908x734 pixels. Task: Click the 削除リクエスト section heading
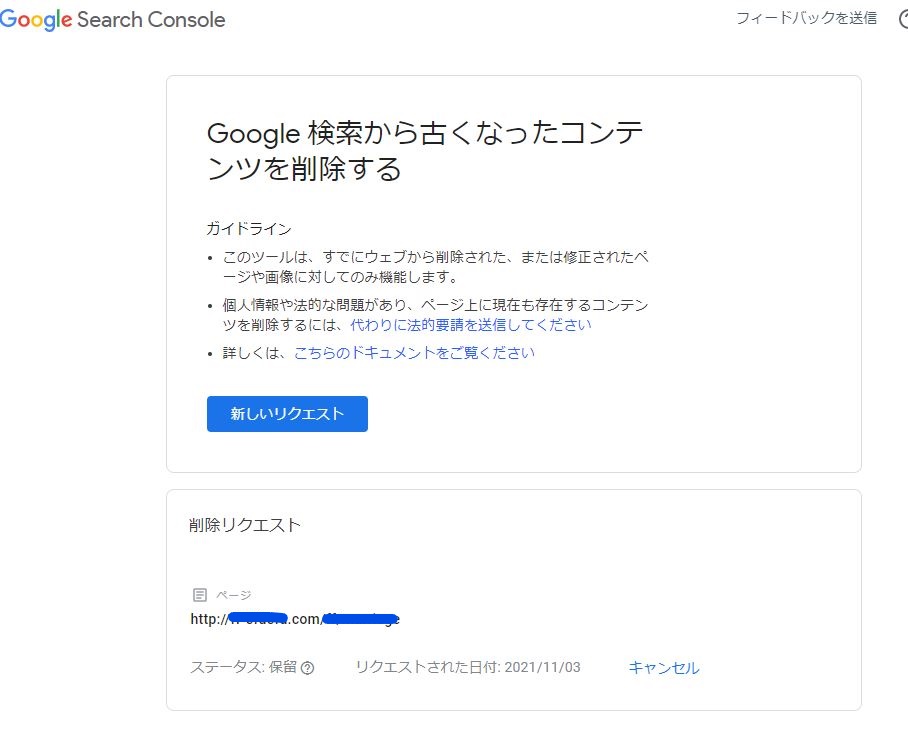245,525
